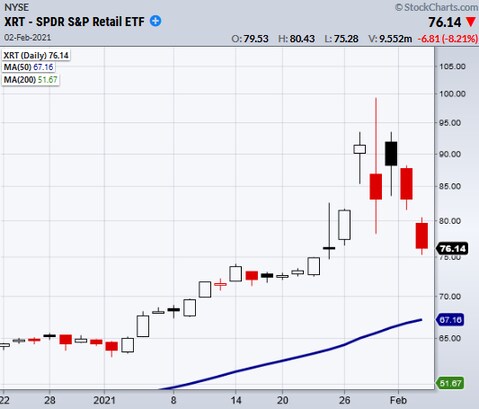Click the 105.00 price axis label
Screen dimensions: 479x409
[x=452, y=66]
